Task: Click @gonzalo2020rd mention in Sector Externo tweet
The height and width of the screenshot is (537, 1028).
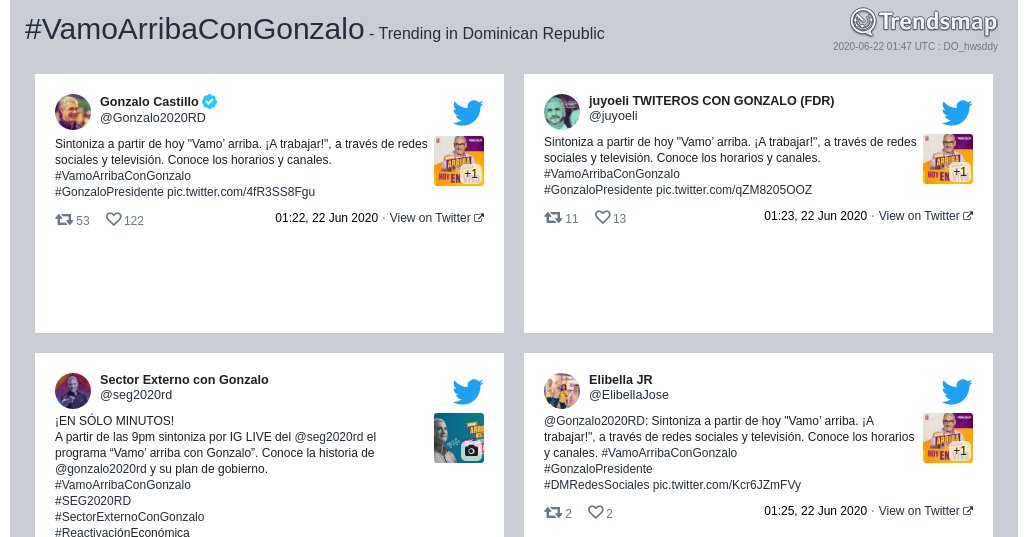Action: click(101, 469)
